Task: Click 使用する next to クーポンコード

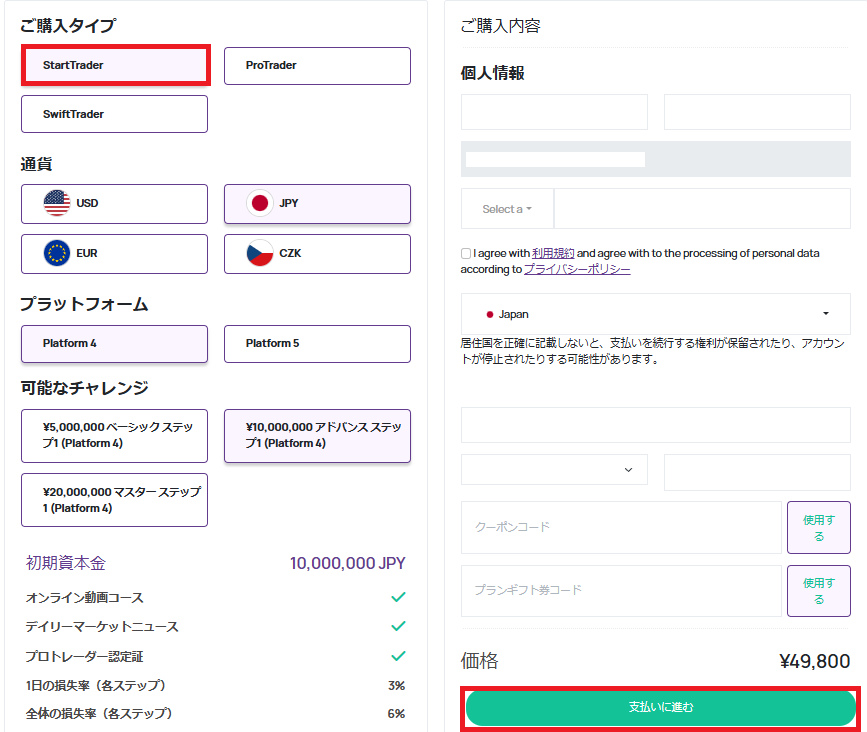Action: pos(819,527)
